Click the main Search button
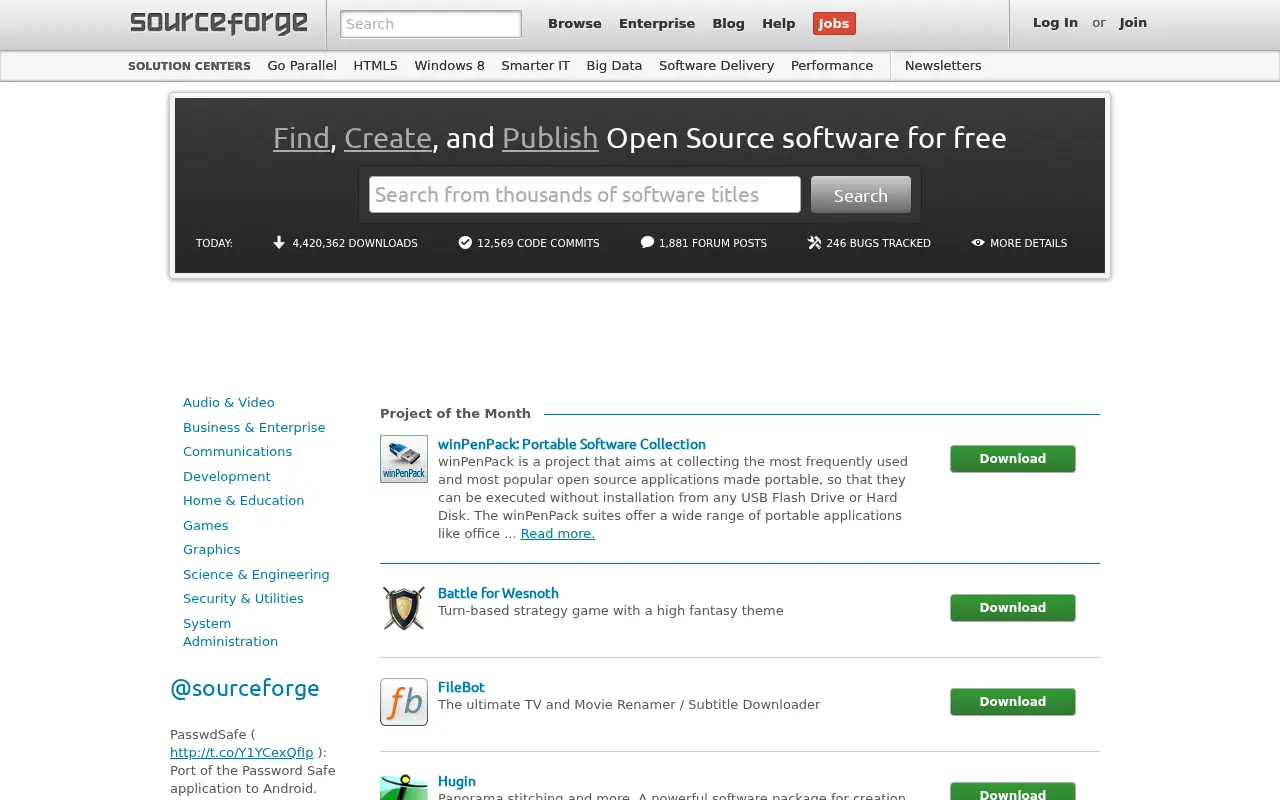This screenshot has width=1280, height=800. (861, 195)
